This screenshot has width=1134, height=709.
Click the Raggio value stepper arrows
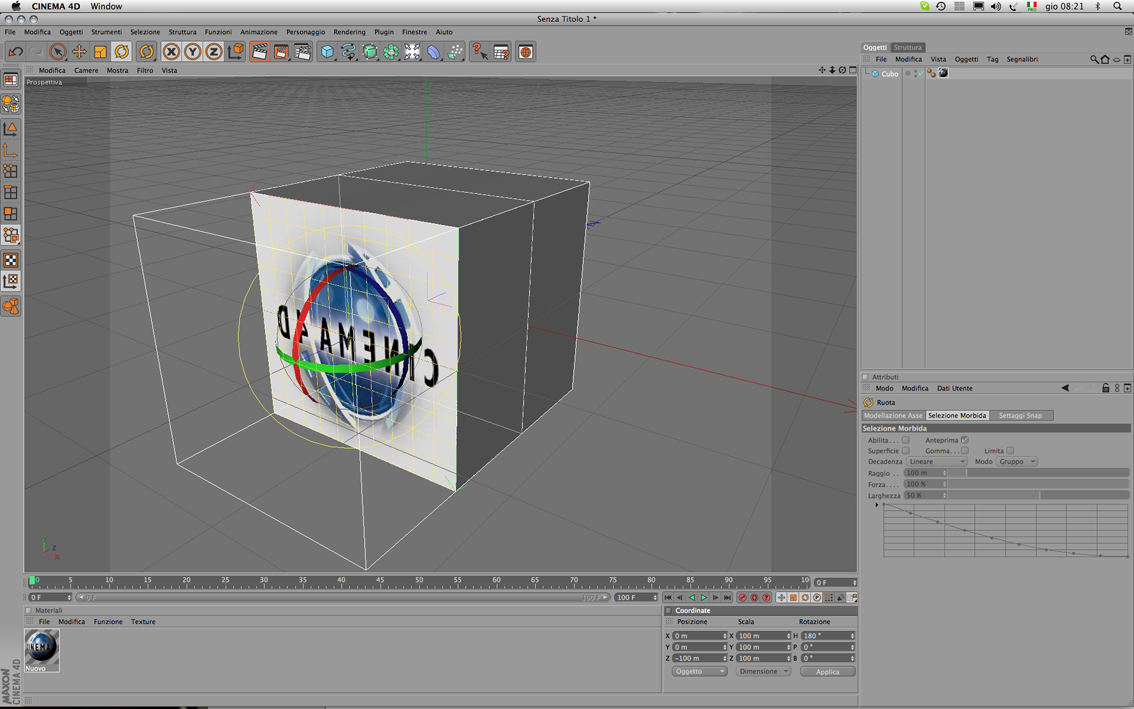pyautogui.click(x=944, y=473)
